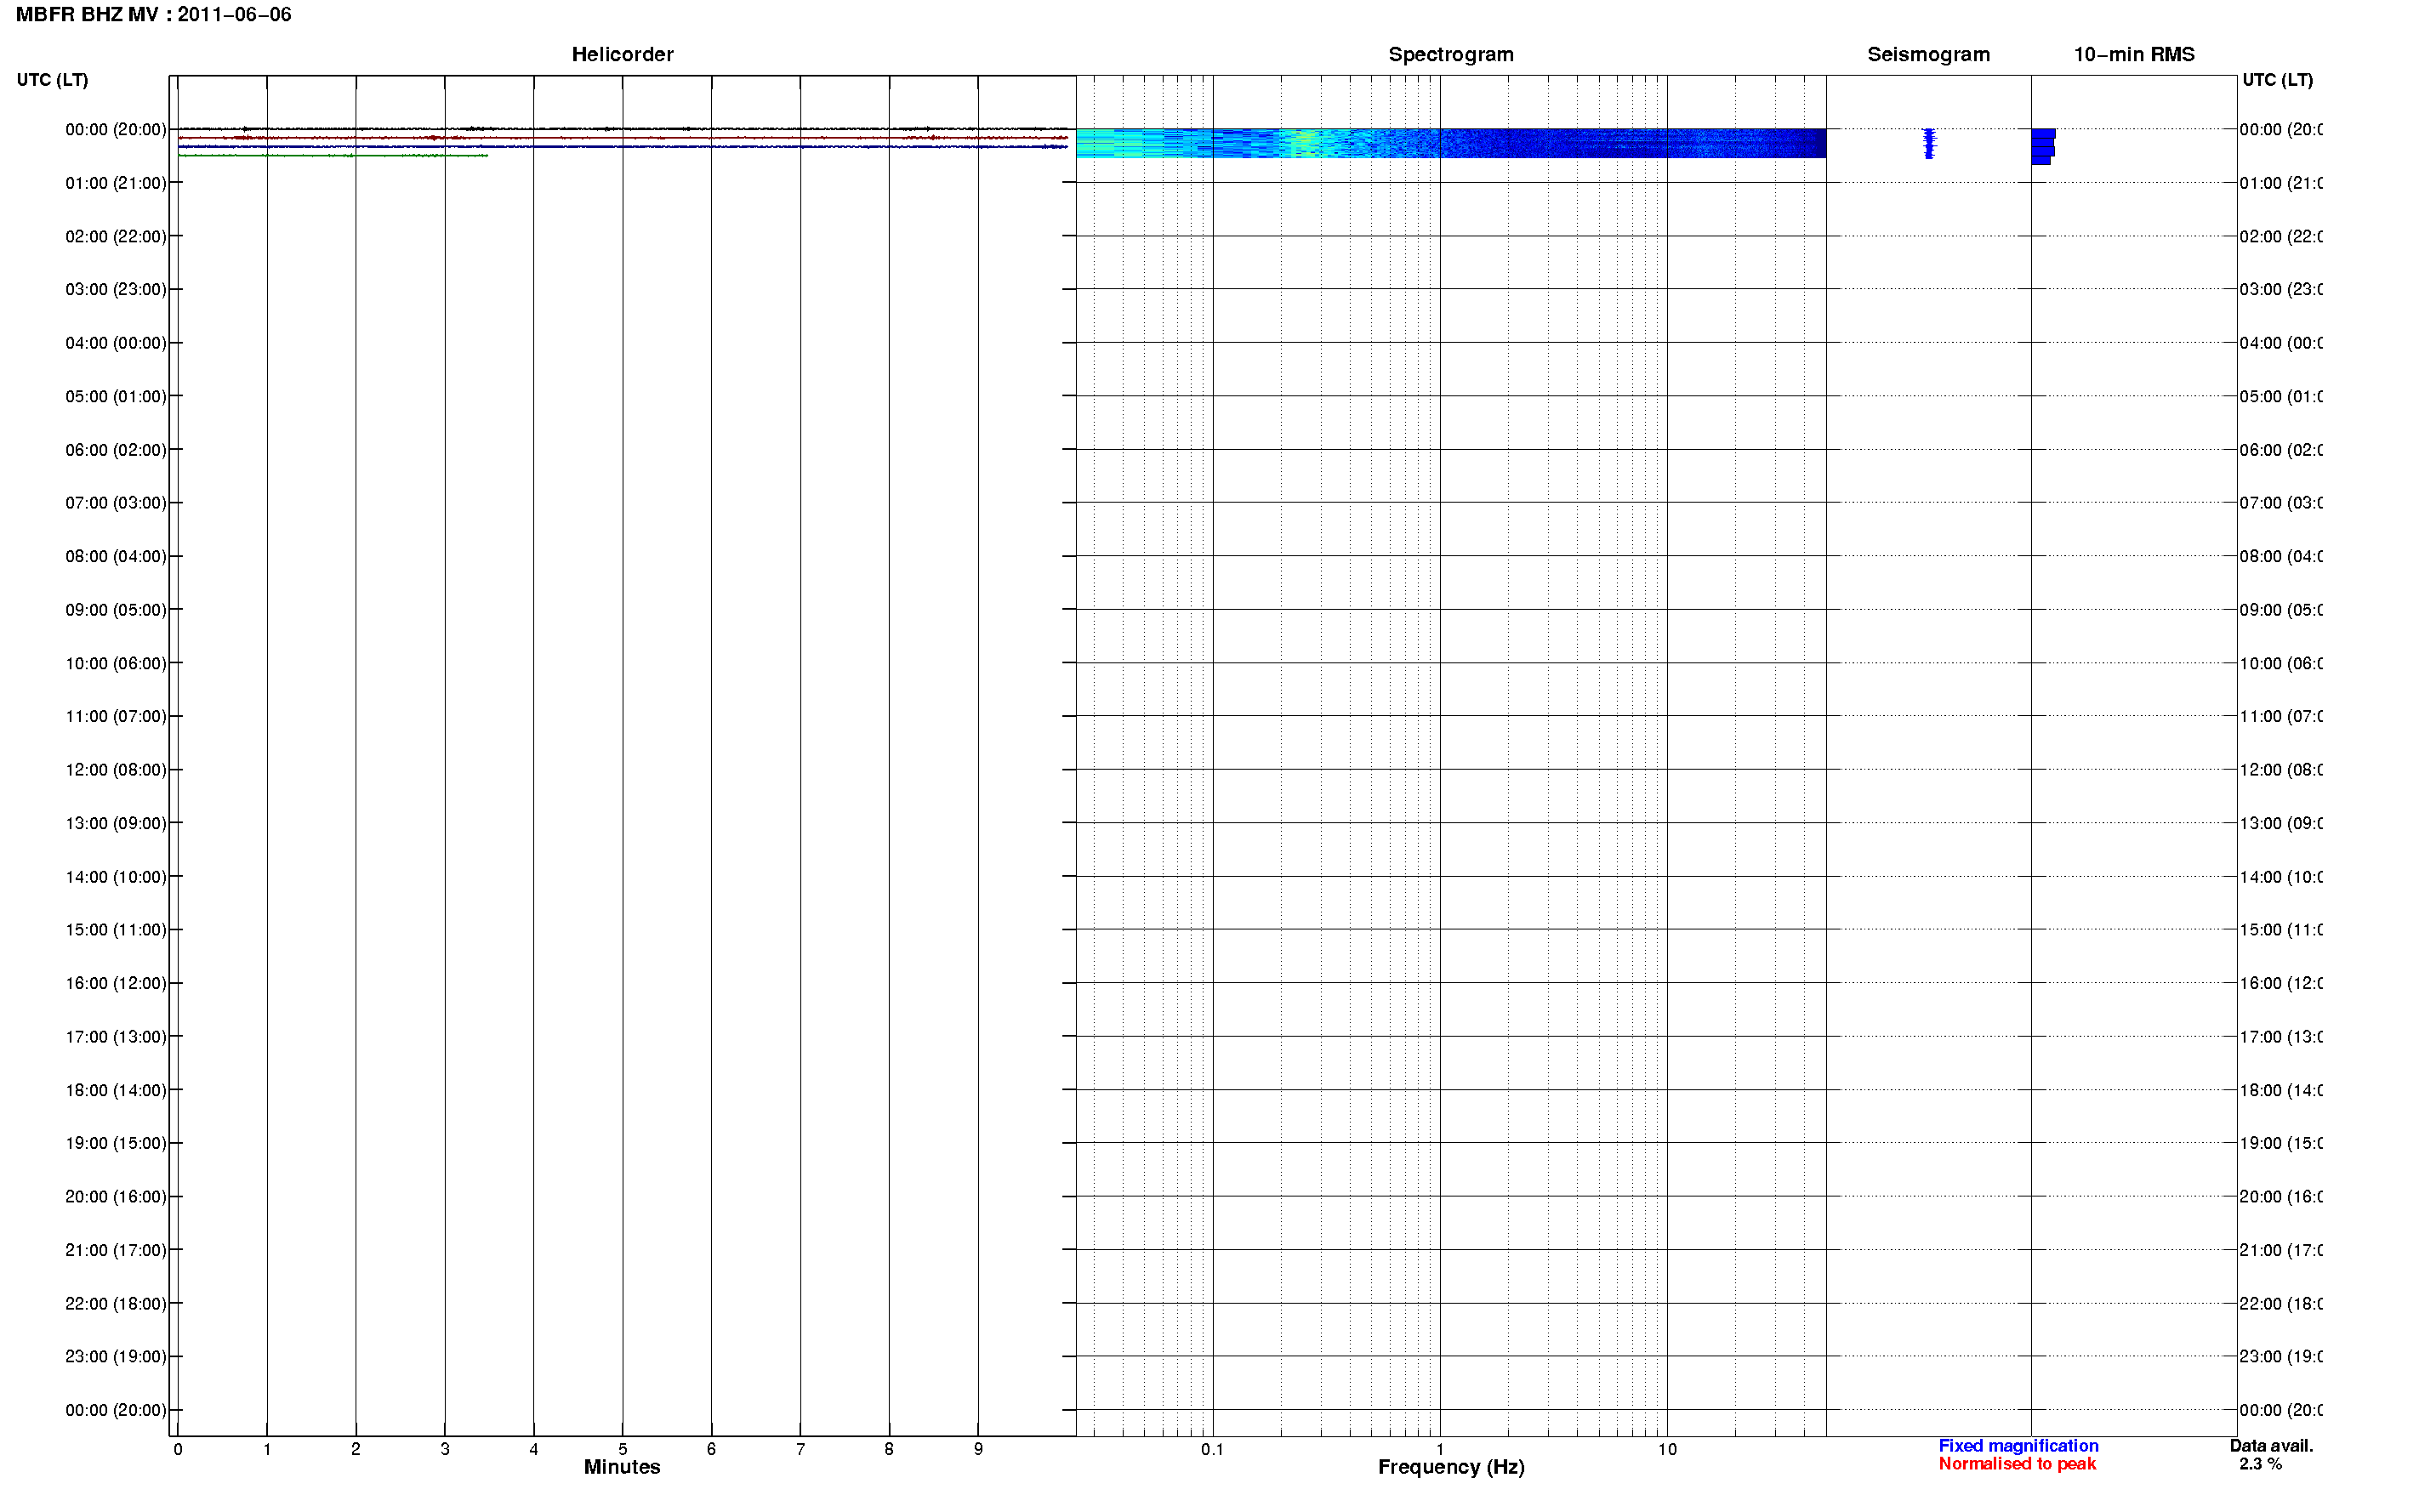2419x1512 pixels.
Task: Click the black helicorder trace at 00:00
Action: pyautogui.click(x=623, y=128)
